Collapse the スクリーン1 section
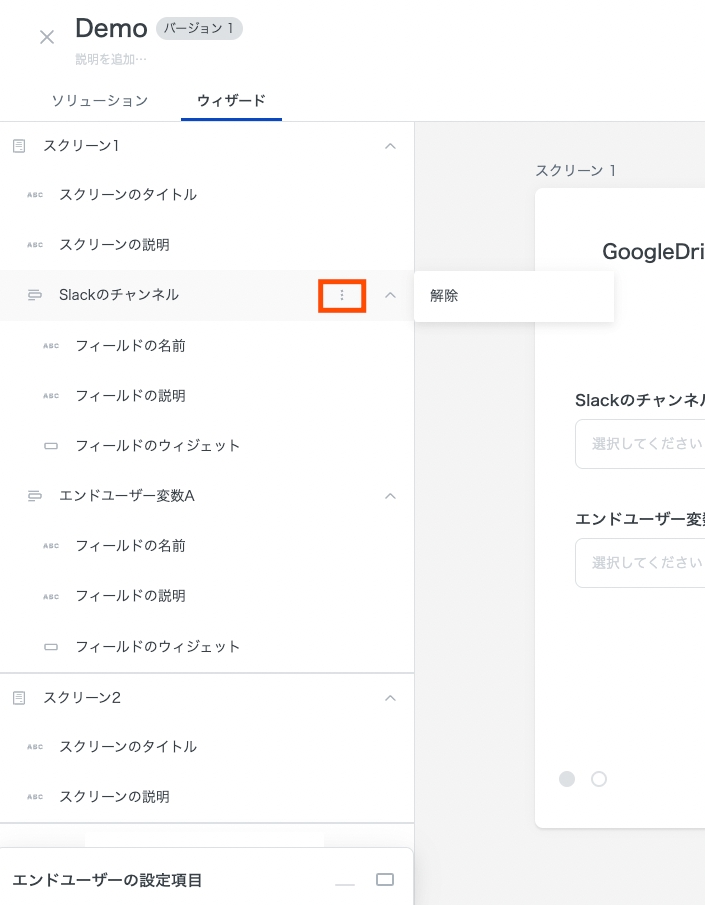The width and height of the screenshot is (705, 905). [391, 146]
